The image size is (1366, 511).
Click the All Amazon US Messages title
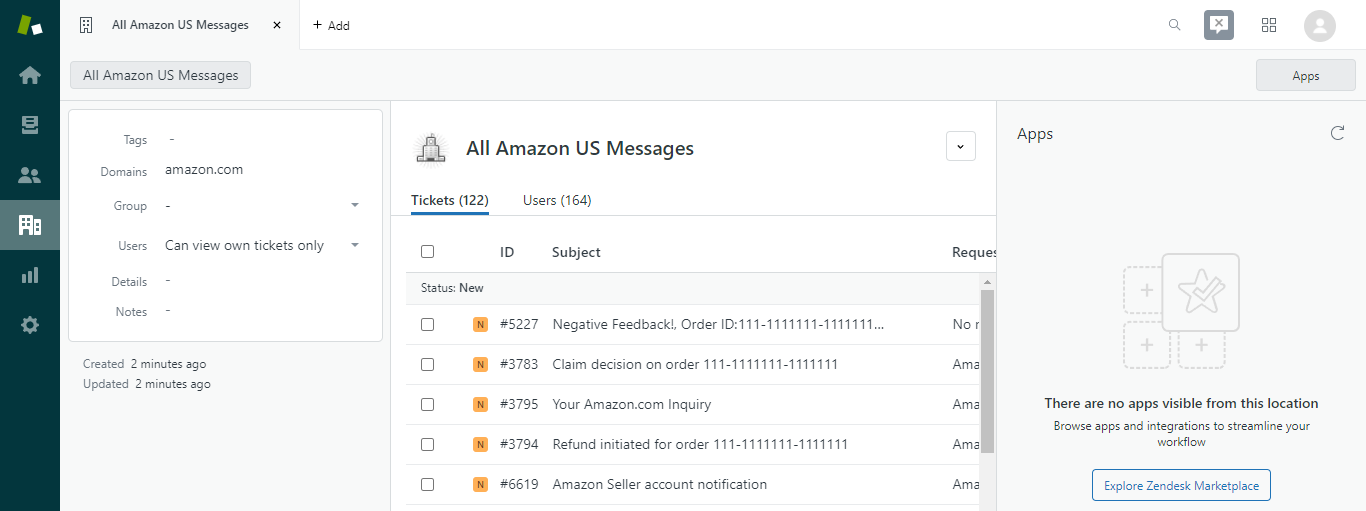tap(580, 148)
